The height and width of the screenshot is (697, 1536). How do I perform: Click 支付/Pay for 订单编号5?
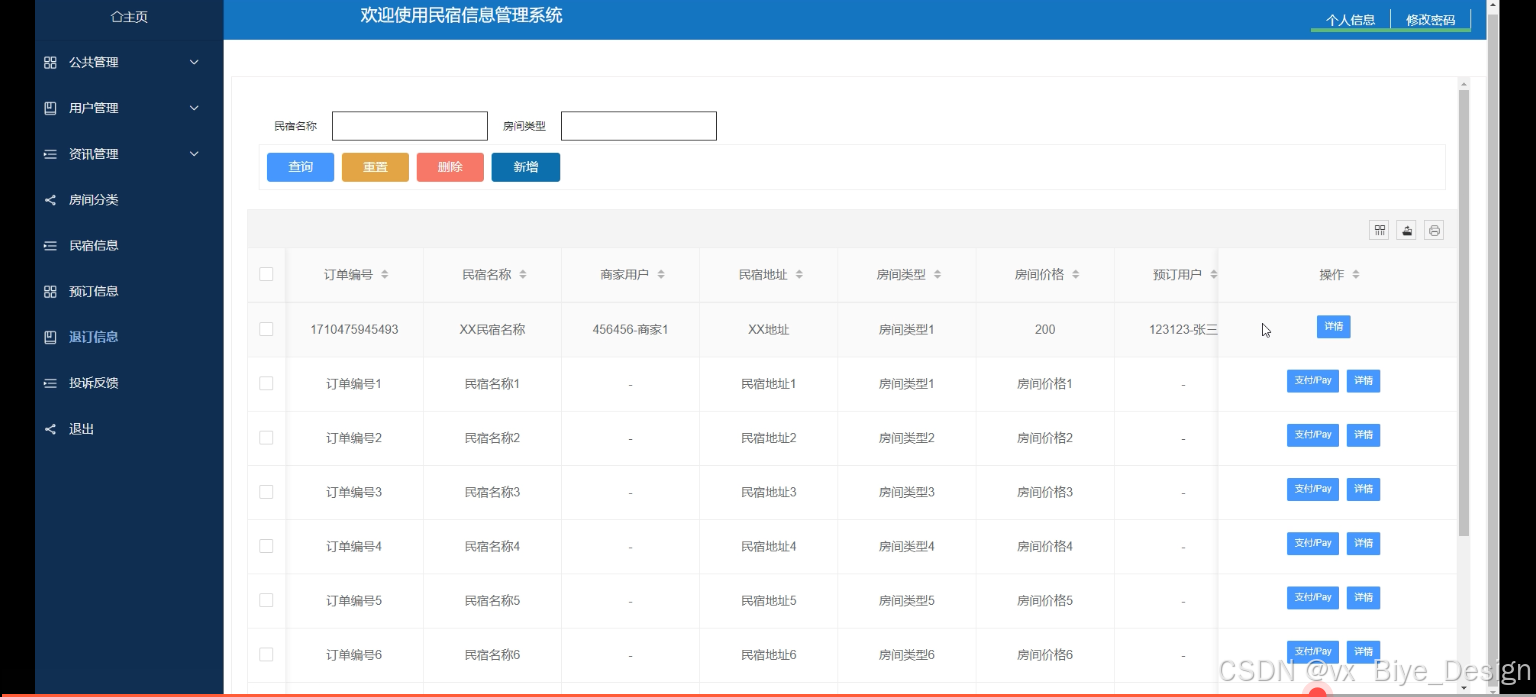(1312, 597)
